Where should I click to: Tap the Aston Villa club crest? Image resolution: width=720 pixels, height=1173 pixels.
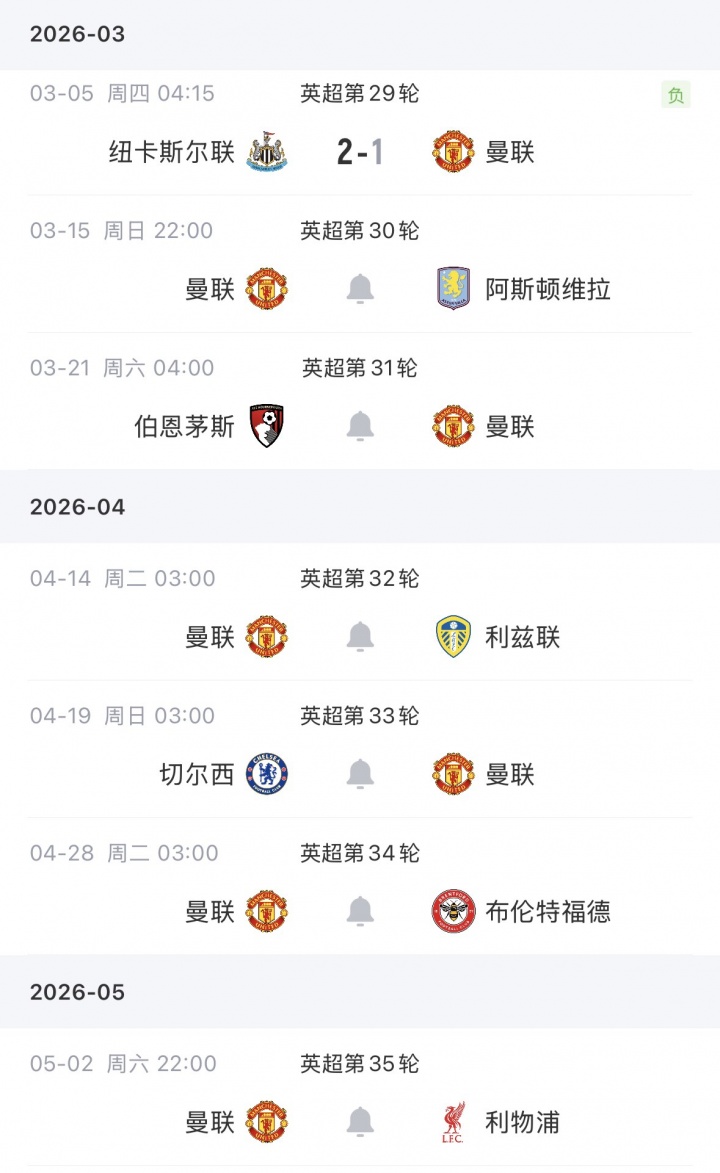[x=453, y=289]
